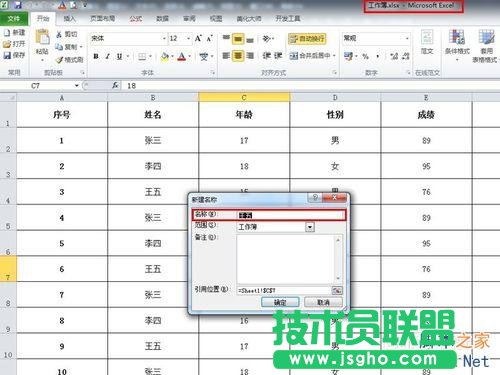
Task: Decrease font size with small A icon
Action: (209, 39)
